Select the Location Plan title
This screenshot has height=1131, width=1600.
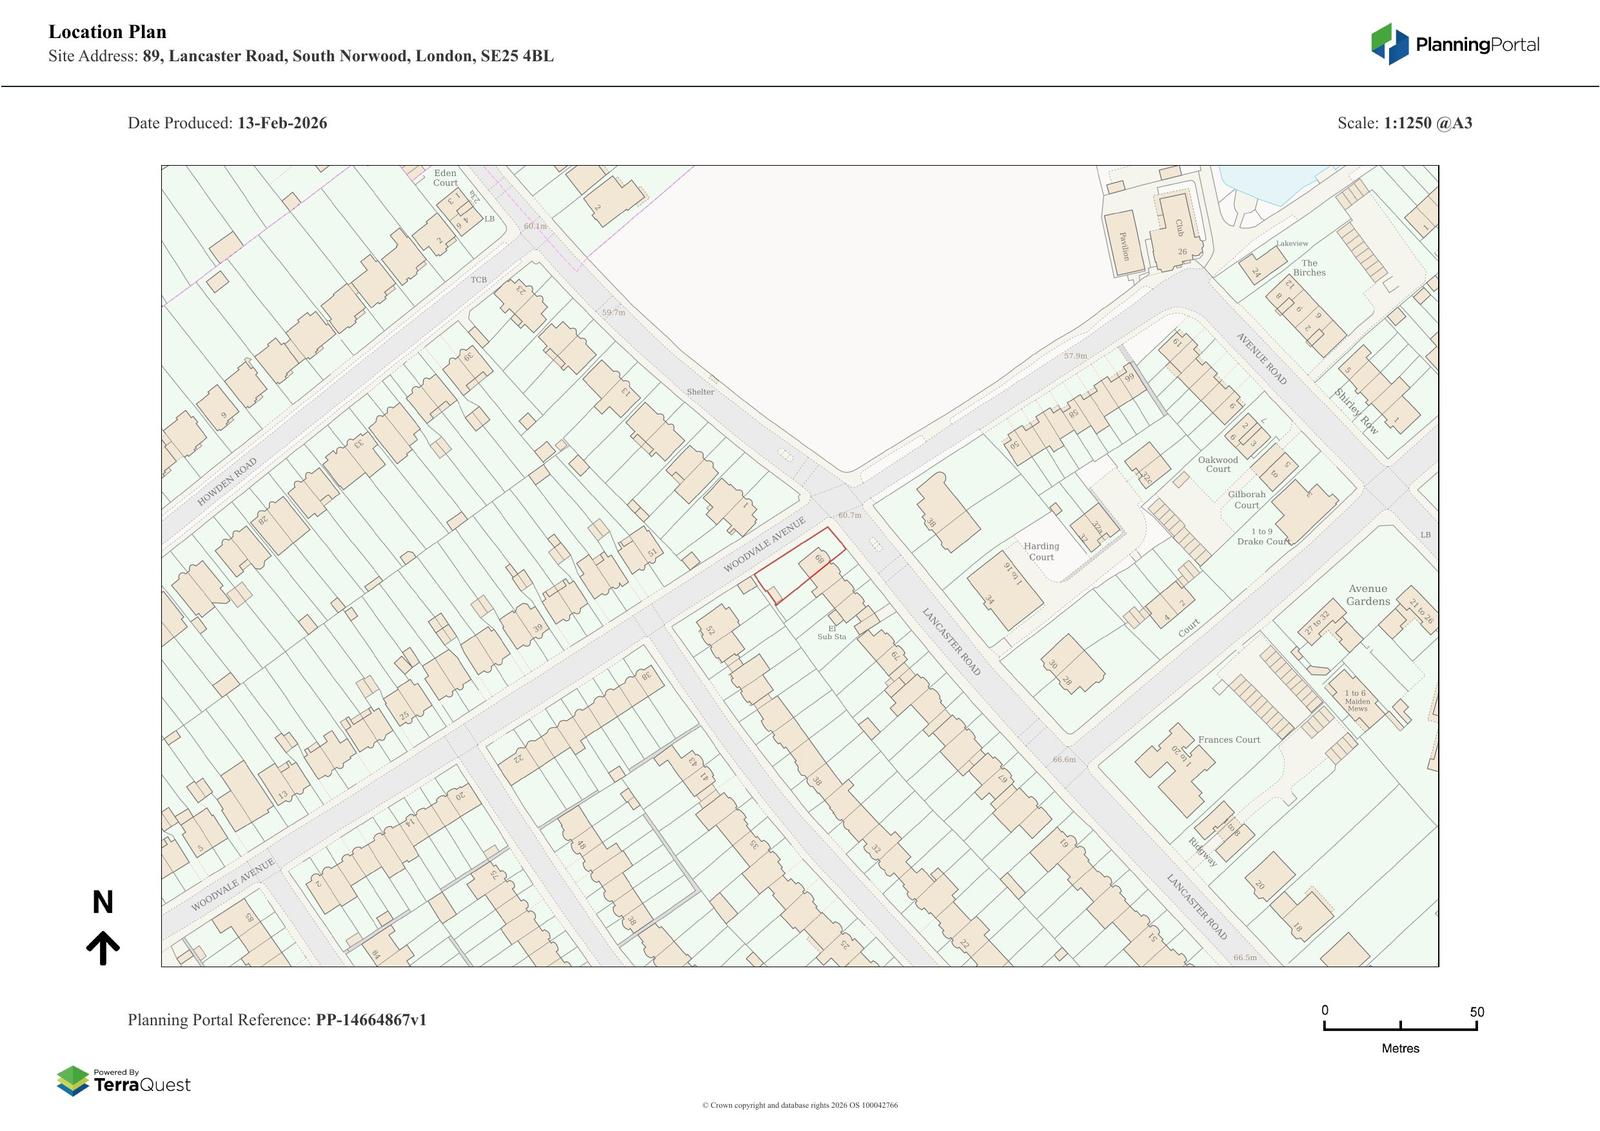click(x=107, y=32)
